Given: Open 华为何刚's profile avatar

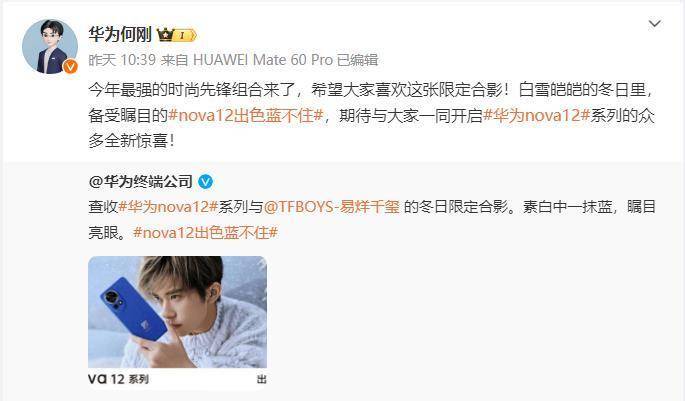Looking at the screenshot, I should (50, 46).
